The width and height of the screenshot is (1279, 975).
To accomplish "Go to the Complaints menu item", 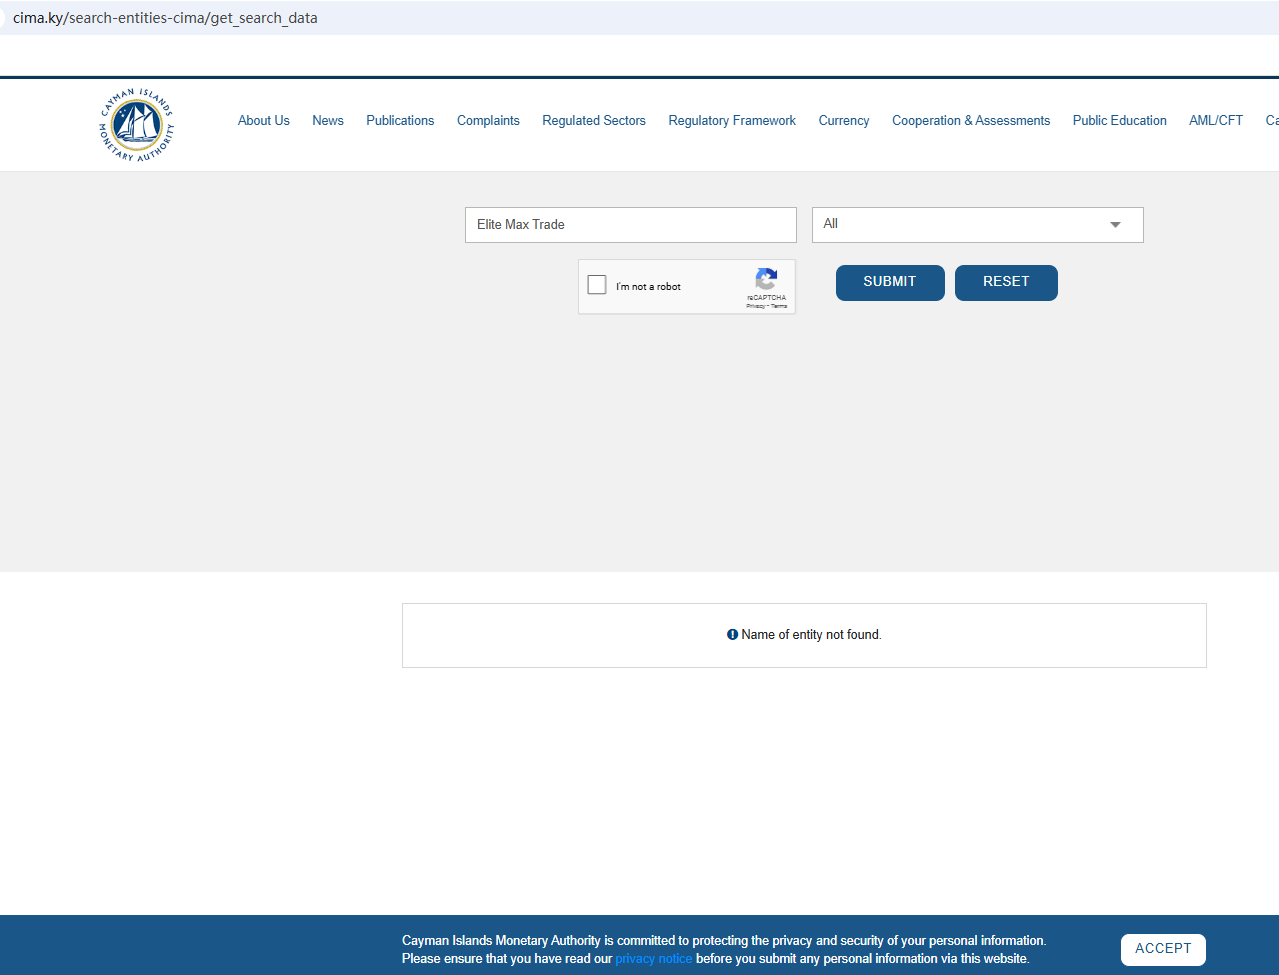I will click(488, 120).
